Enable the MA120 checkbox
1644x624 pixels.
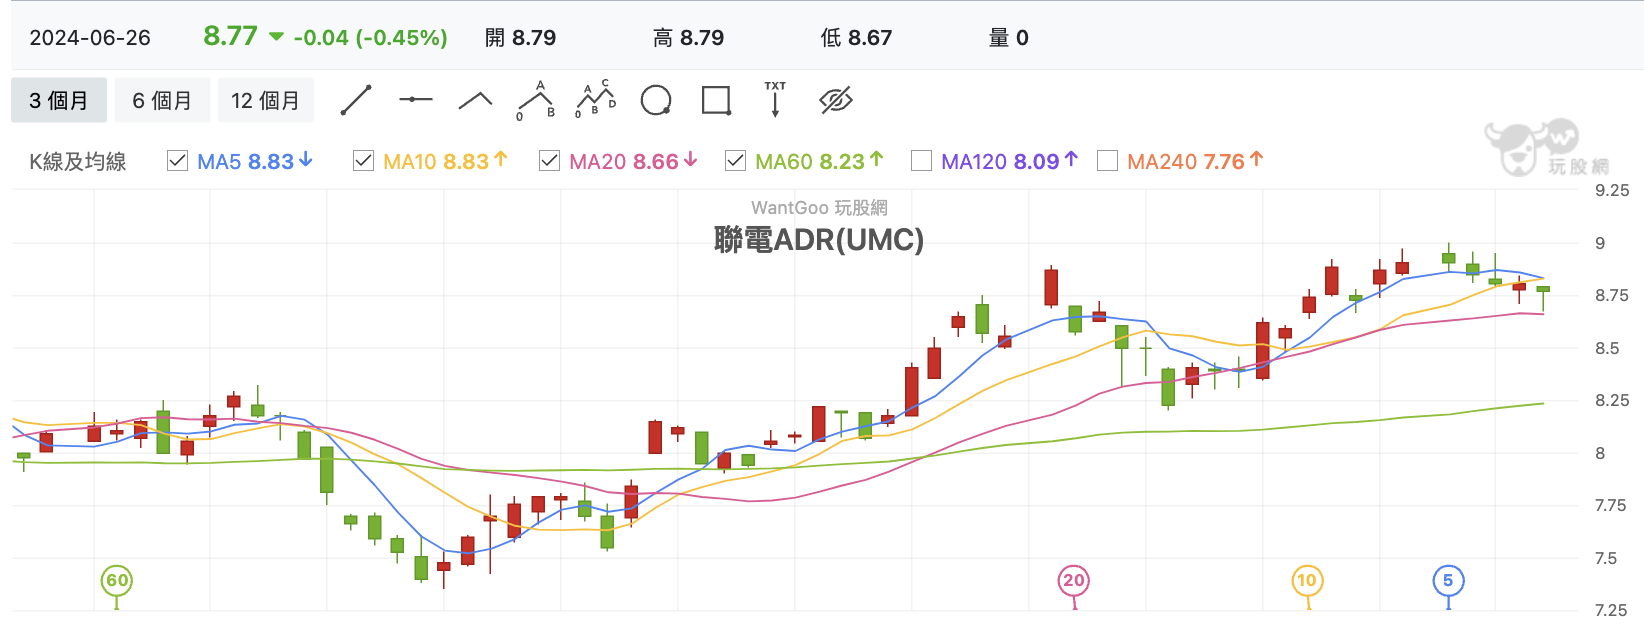[x=921, y=161]
